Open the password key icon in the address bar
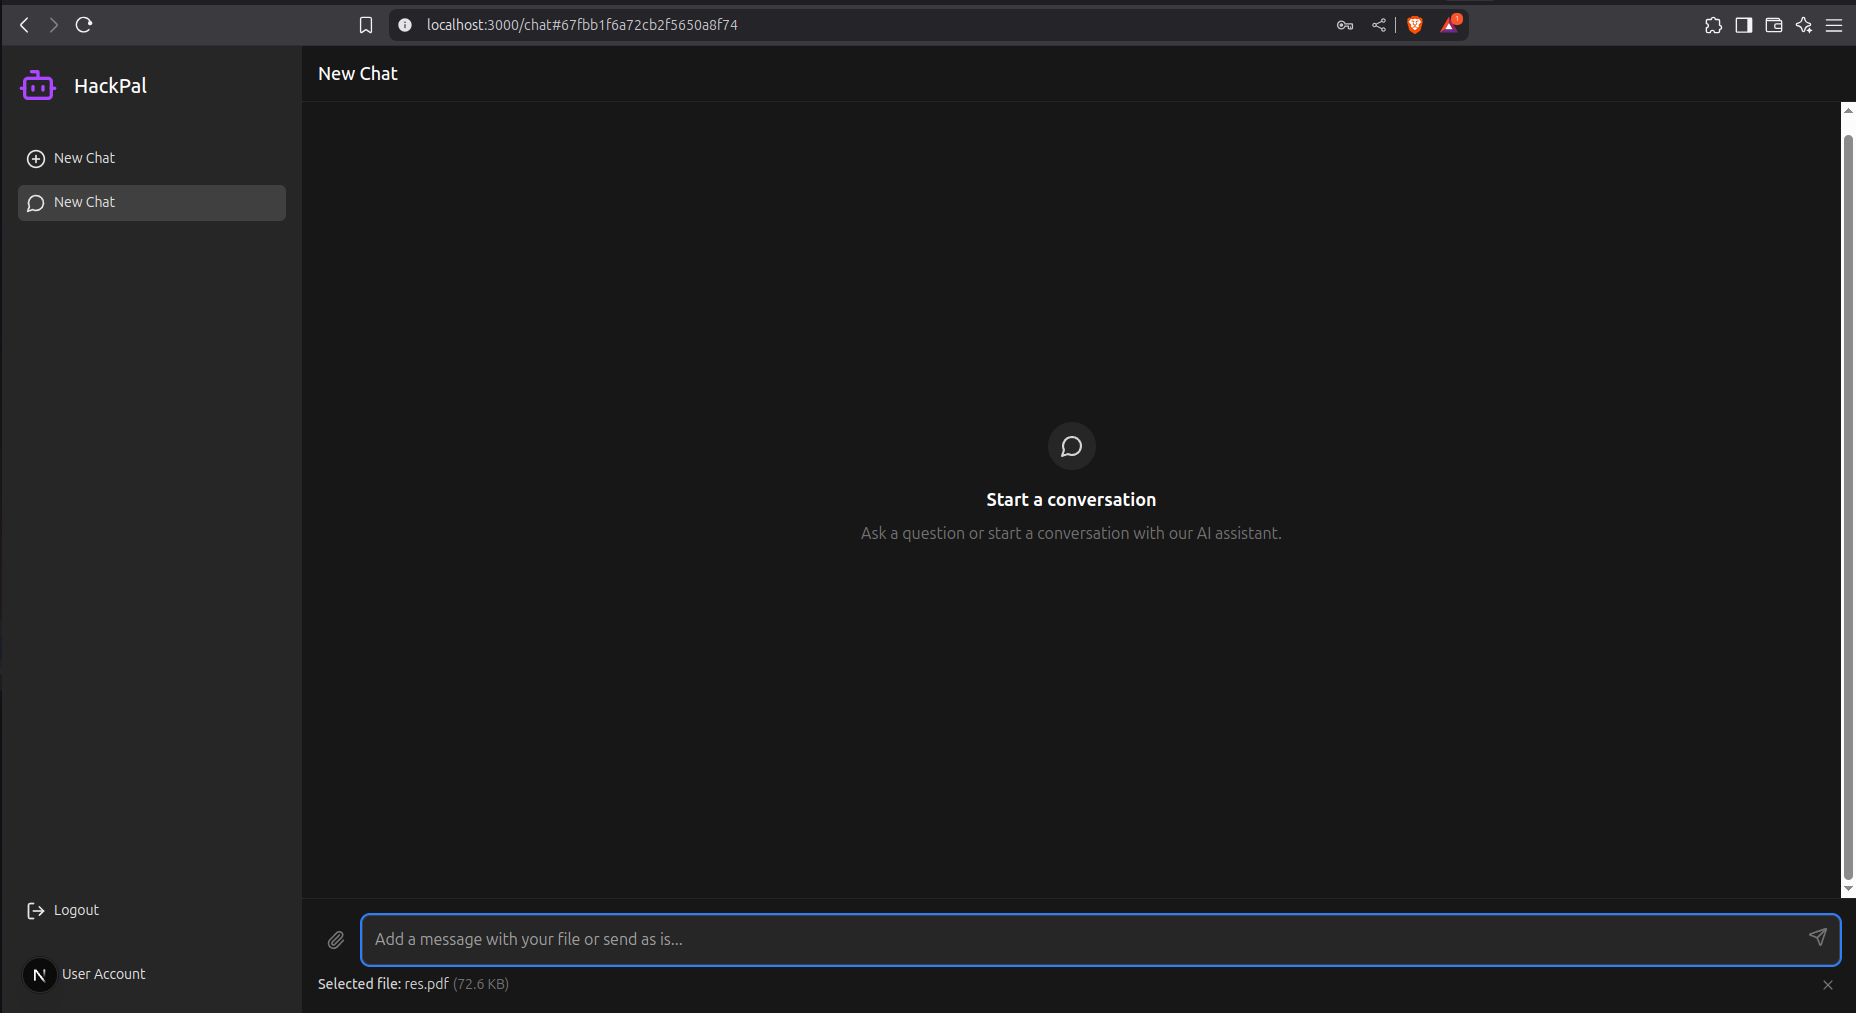Screen dimensions: 1856x1013 1345,25
